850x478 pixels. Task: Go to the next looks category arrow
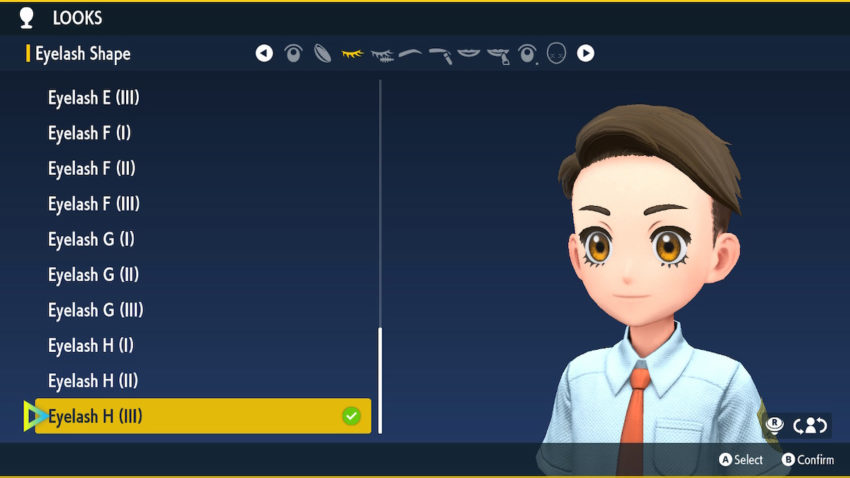click(x=585, y=53)
